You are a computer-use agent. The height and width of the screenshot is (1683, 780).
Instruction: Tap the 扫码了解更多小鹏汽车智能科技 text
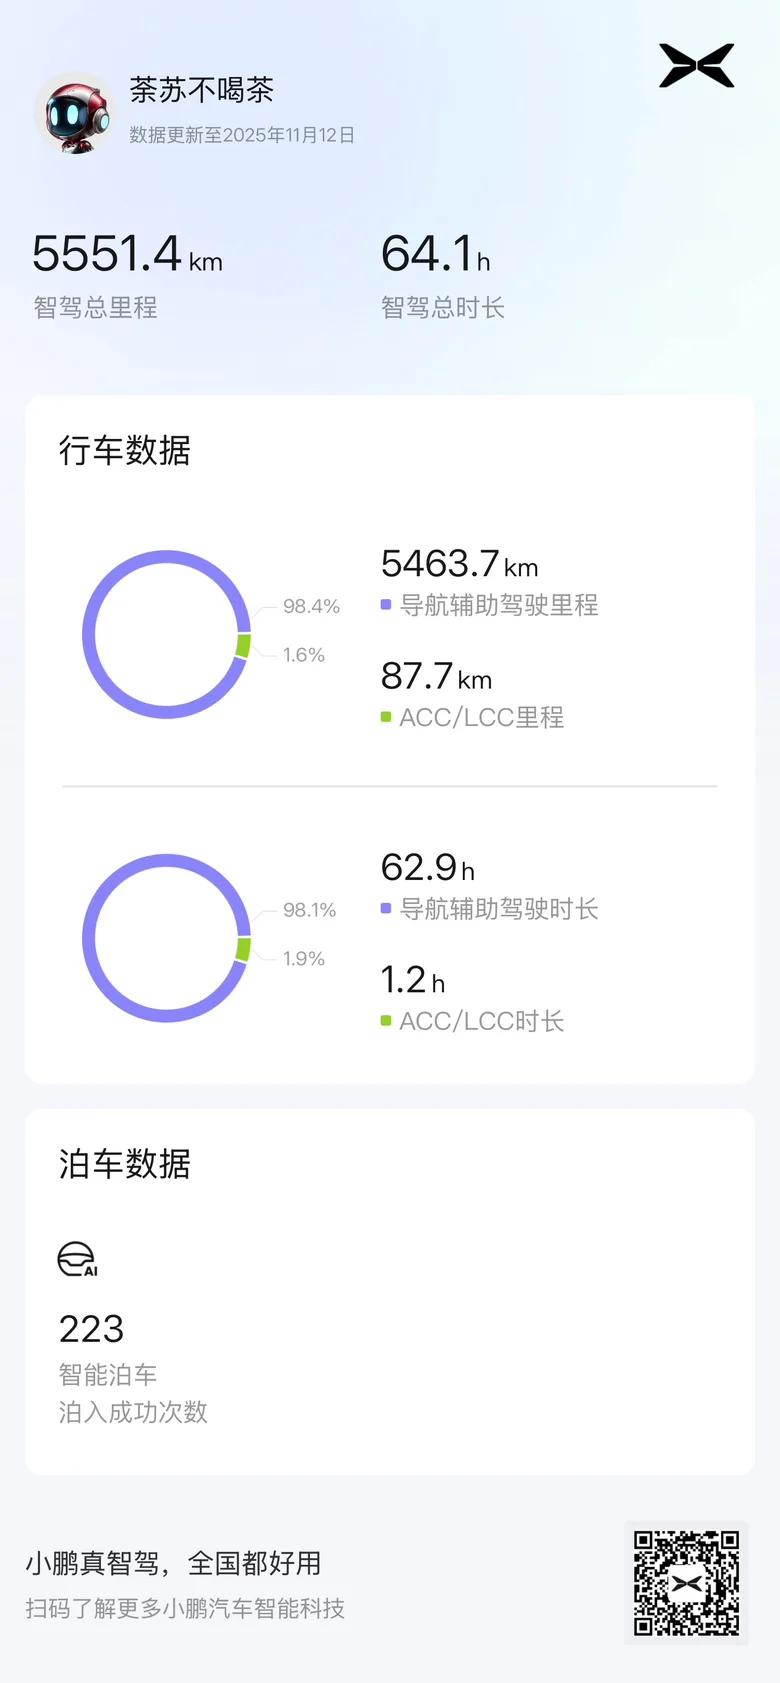185,1608
